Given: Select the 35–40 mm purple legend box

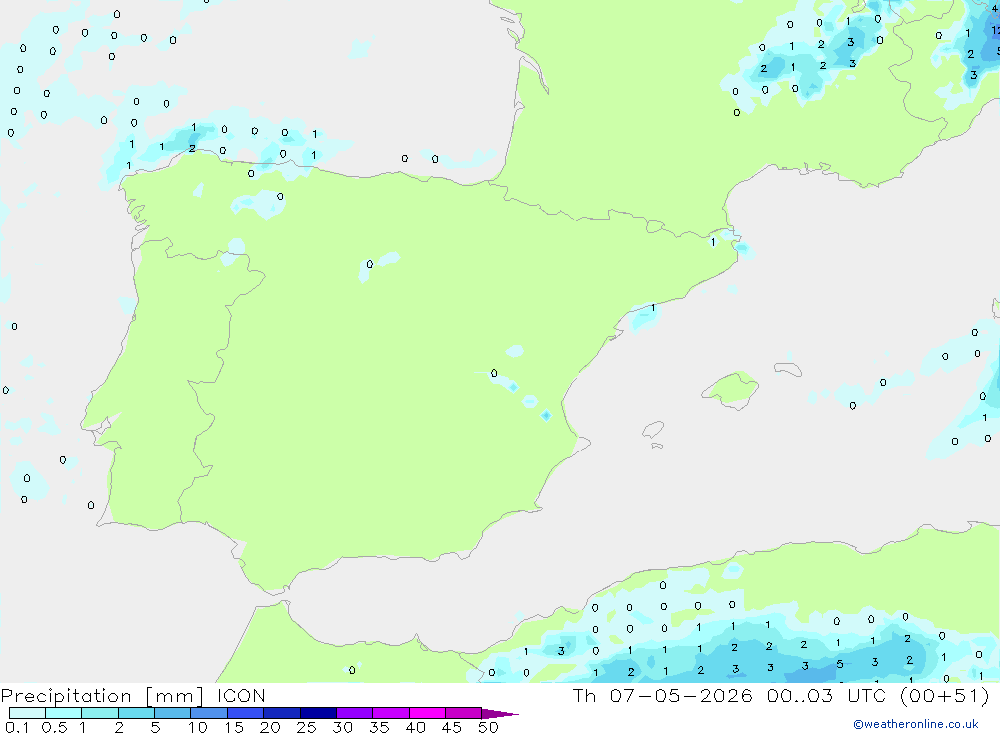Looking at the screenshot, I should coord(391,713).
